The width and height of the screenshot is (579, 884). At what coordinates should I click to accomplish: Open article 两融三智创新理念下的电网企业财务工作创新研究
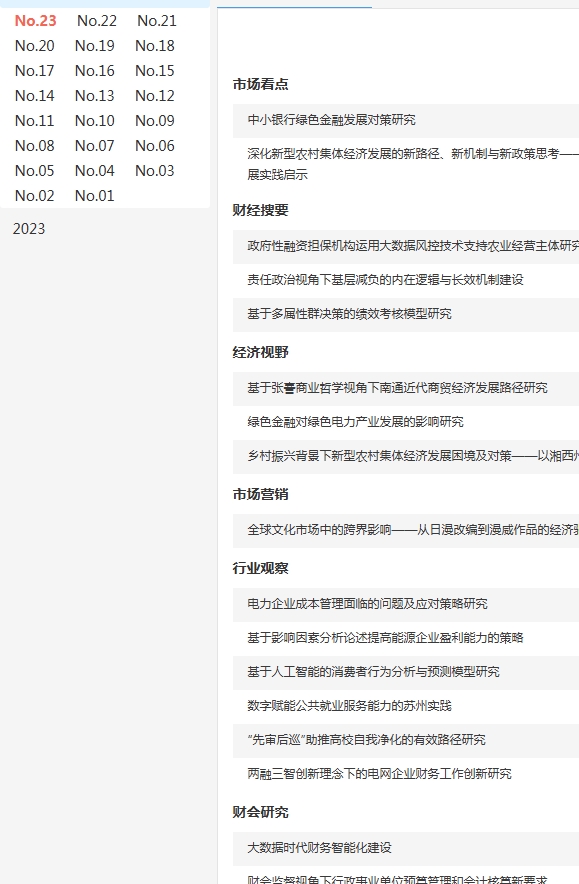point(379,774)
